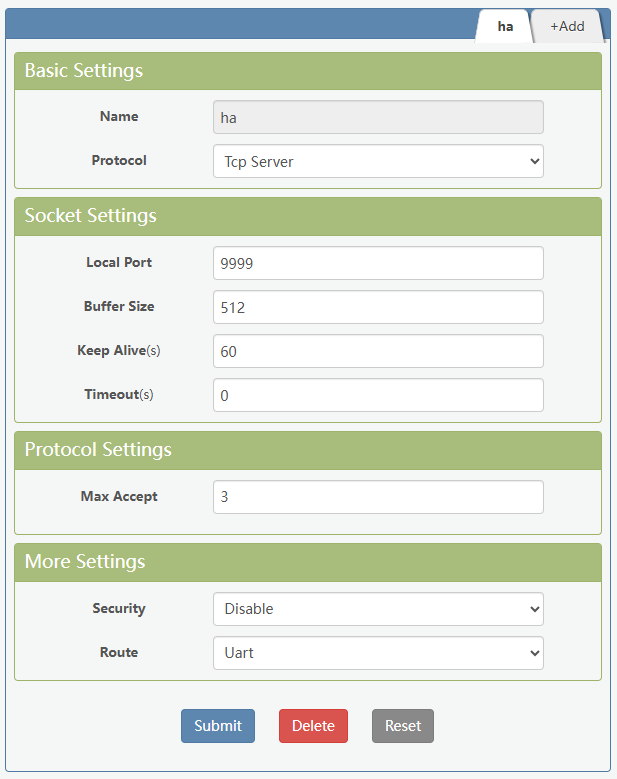The width and height of the screenshot is (617, 779).
Task: Click the Basic Settings section header
Action: 307,71
